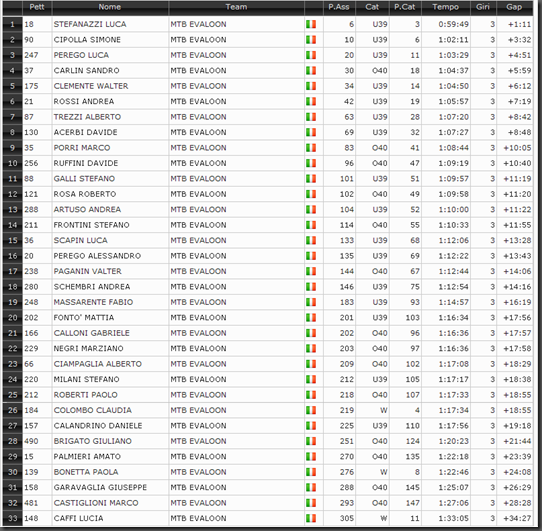This screenshot has height=531, width=542.
Task: Click bib number 490 of BRIGATO GIULIANO
Action: pos(31,441)
